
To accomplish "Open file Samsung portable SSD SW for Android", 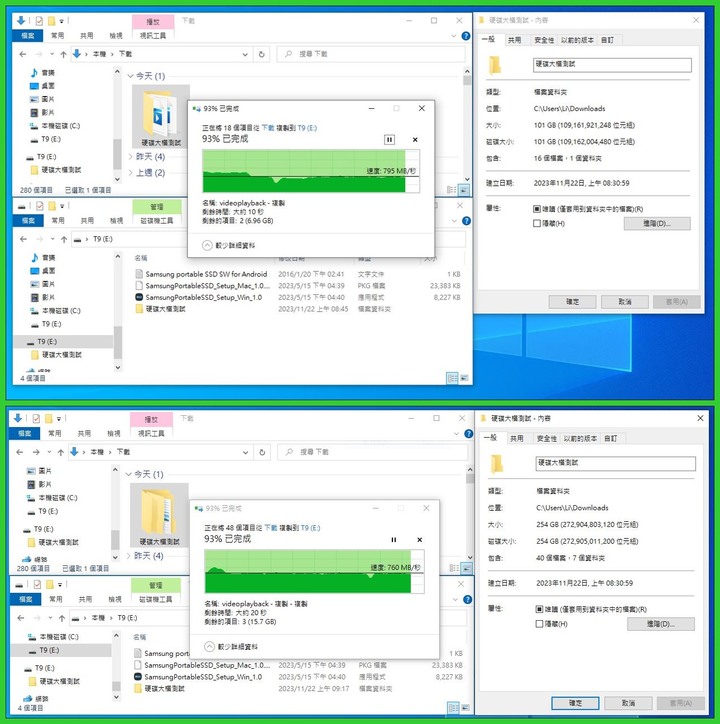I will coord(206,274).
